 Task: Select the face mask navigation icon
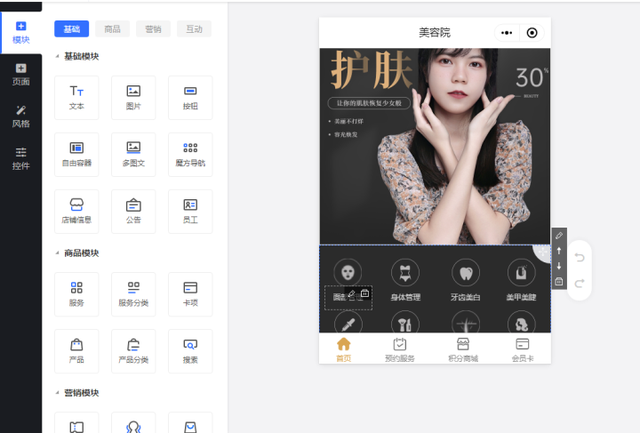[348, 272]
